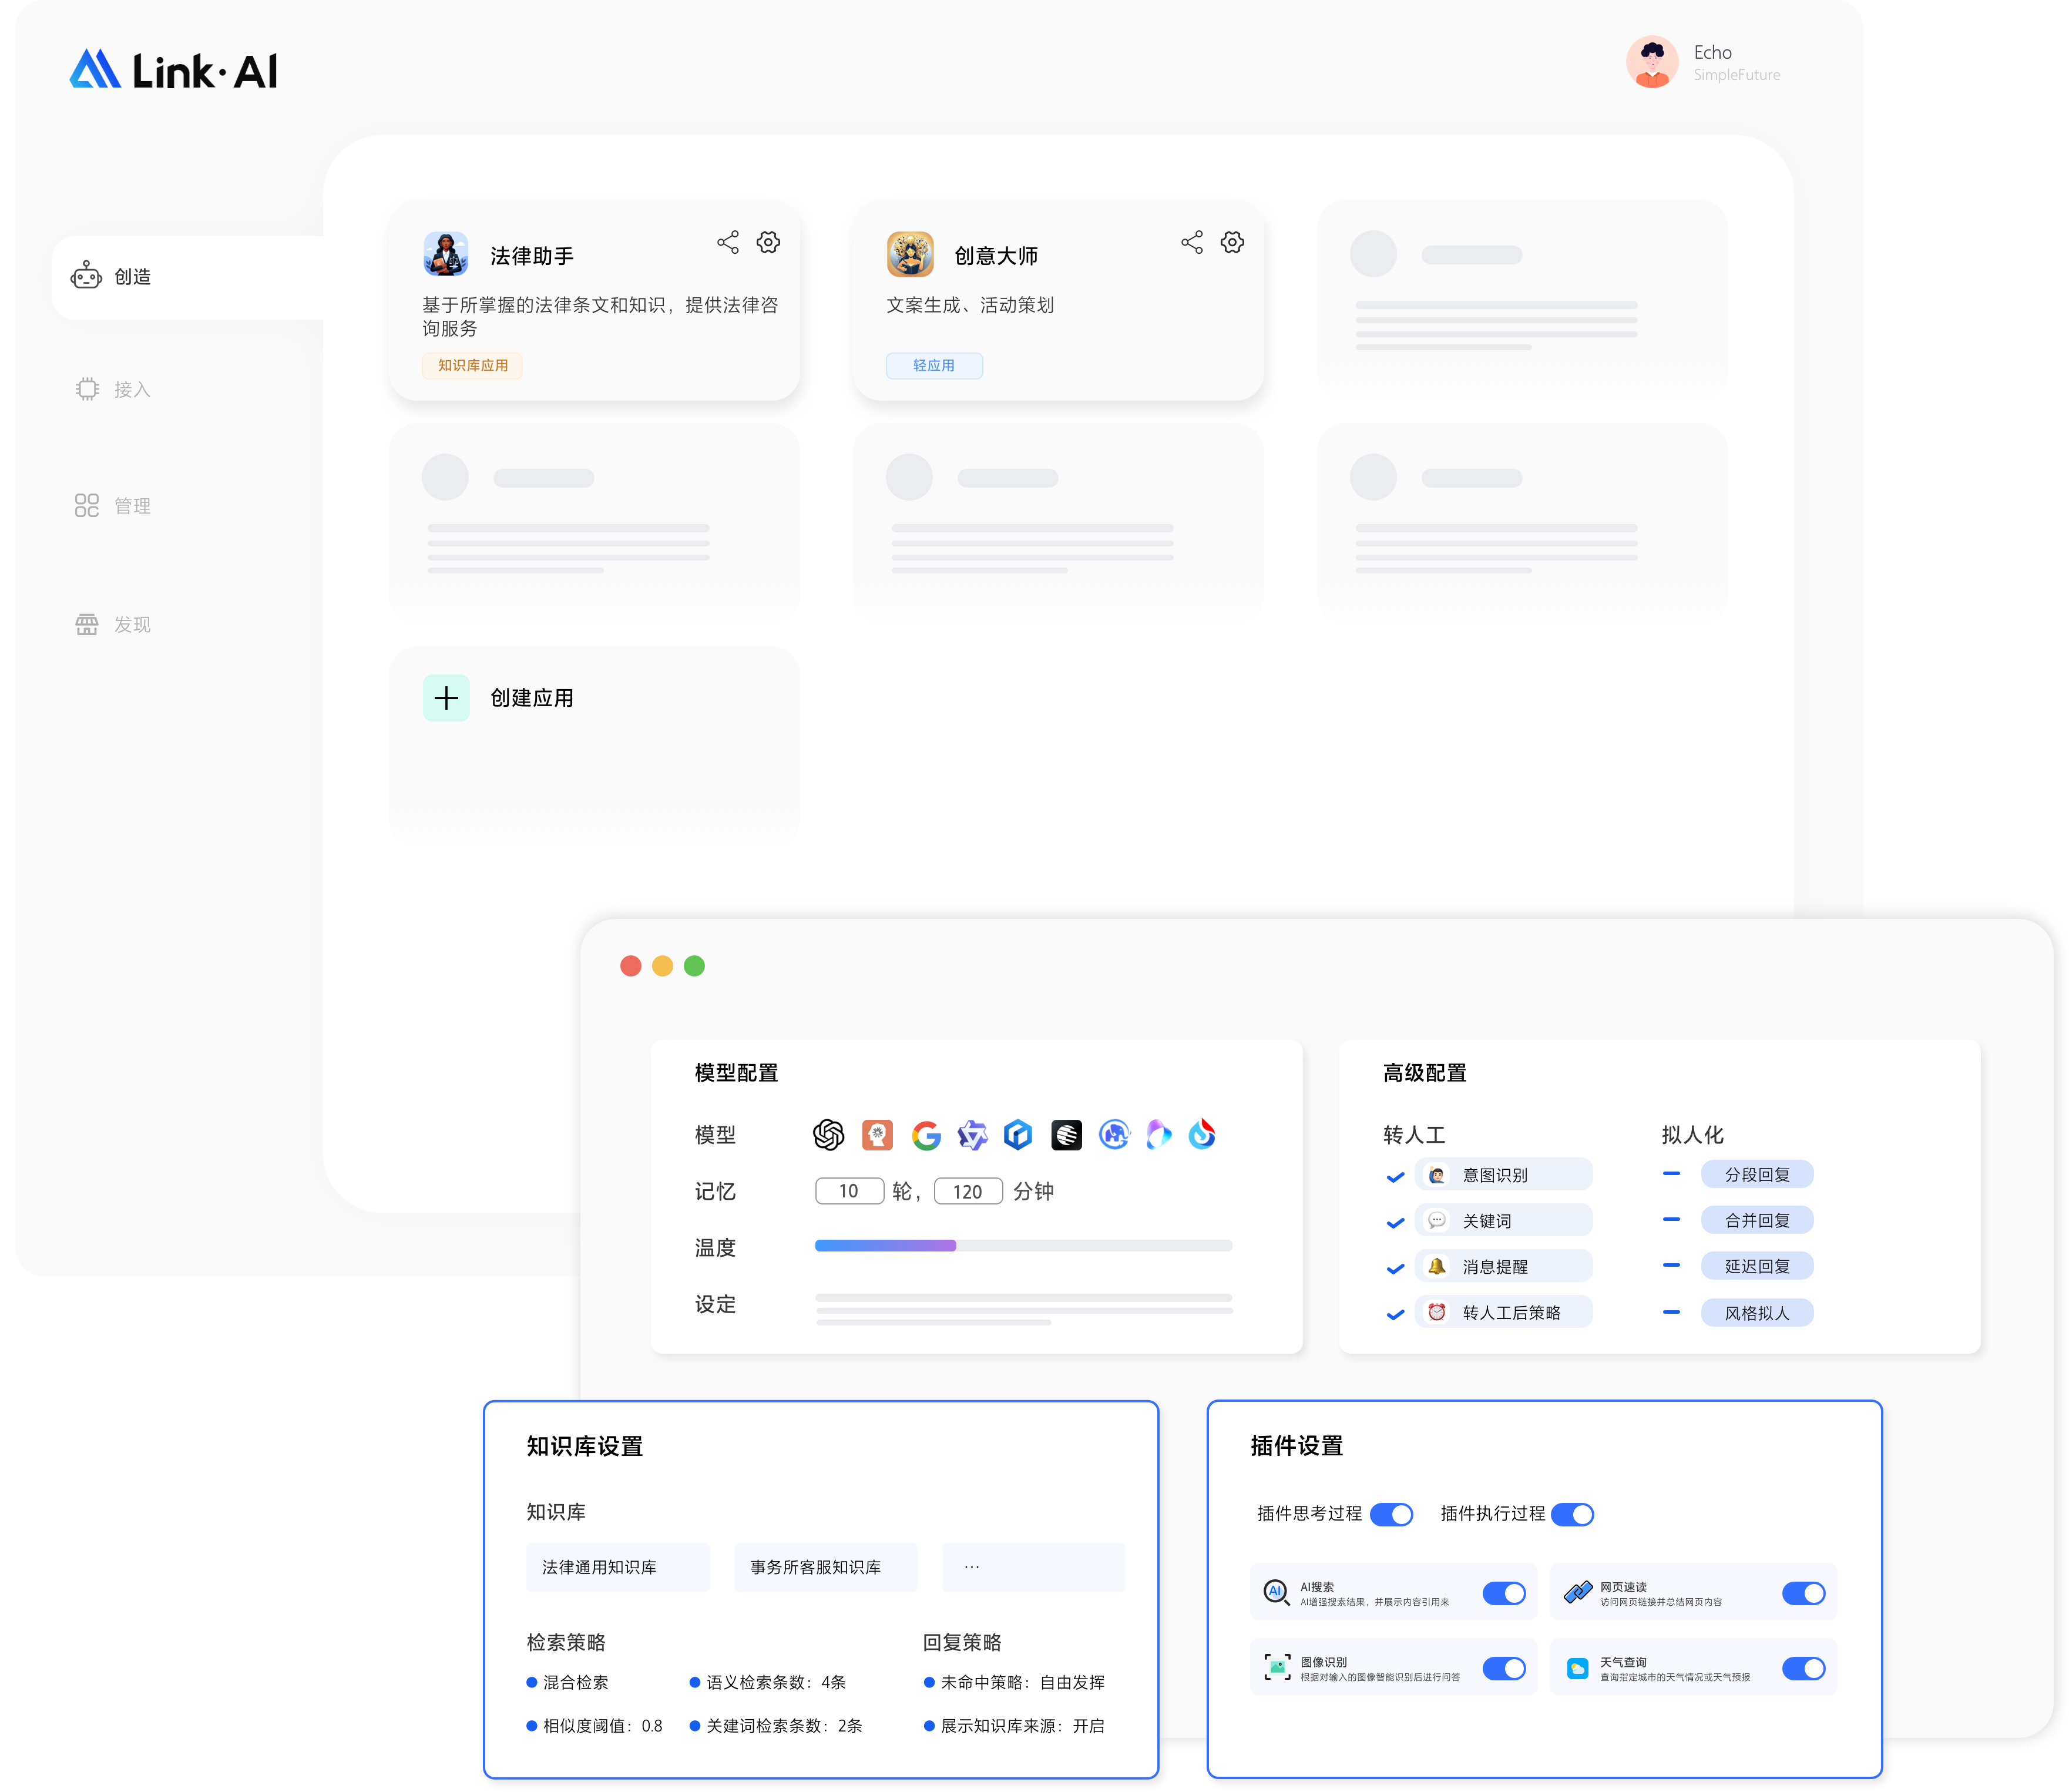
Task: Click the Link·AI logo
Action: tap(174, 70)
